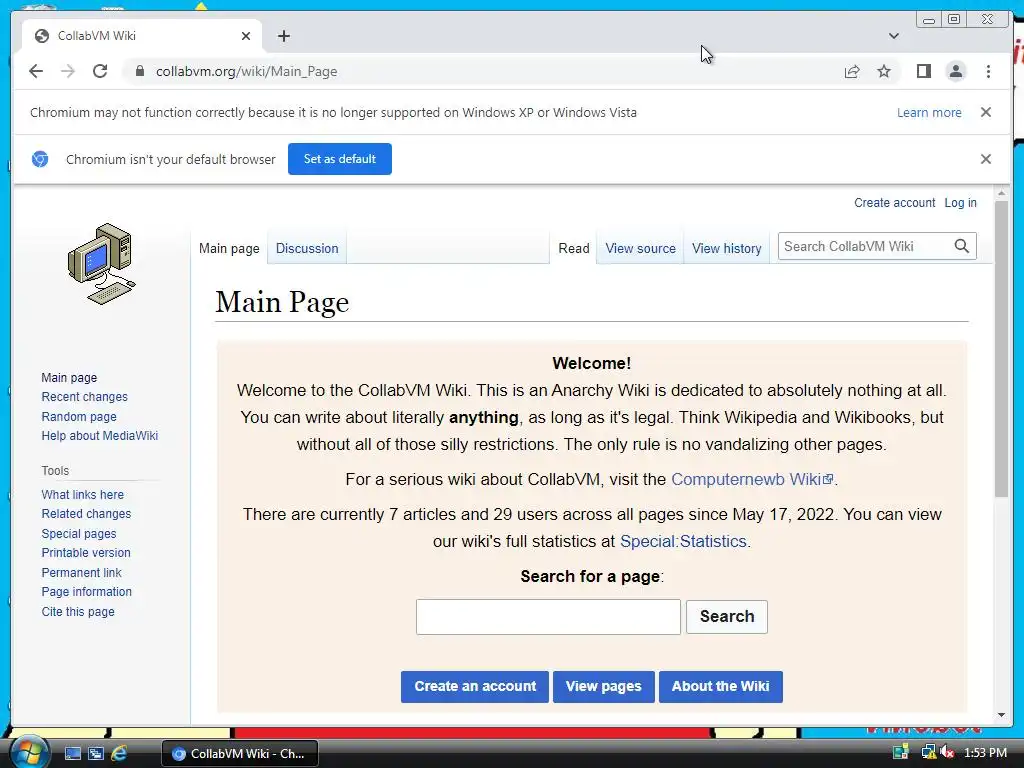Click the network tray icon

coord(927,752)
